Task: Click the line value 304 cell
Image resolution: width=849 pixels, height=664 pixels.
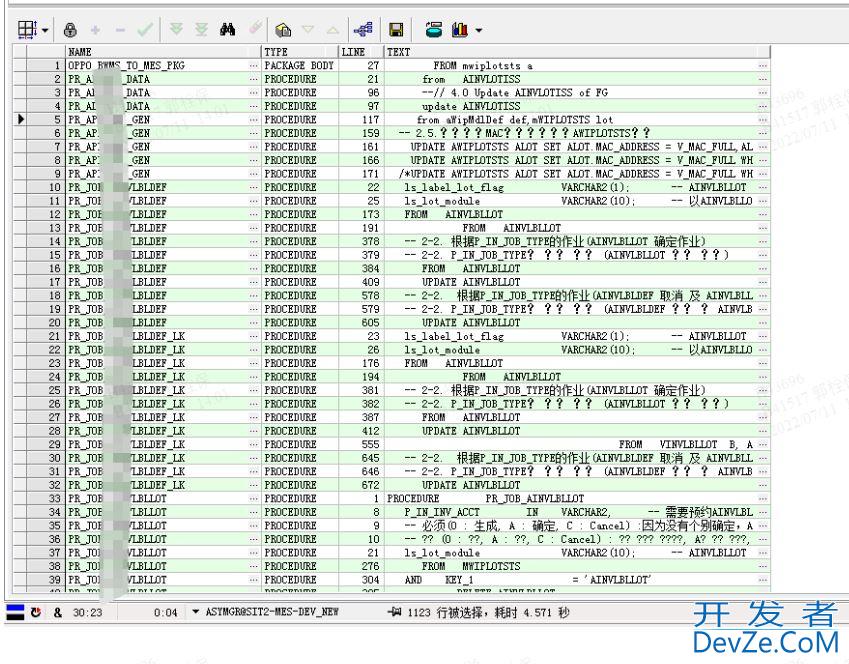Action: pos(361,580)
